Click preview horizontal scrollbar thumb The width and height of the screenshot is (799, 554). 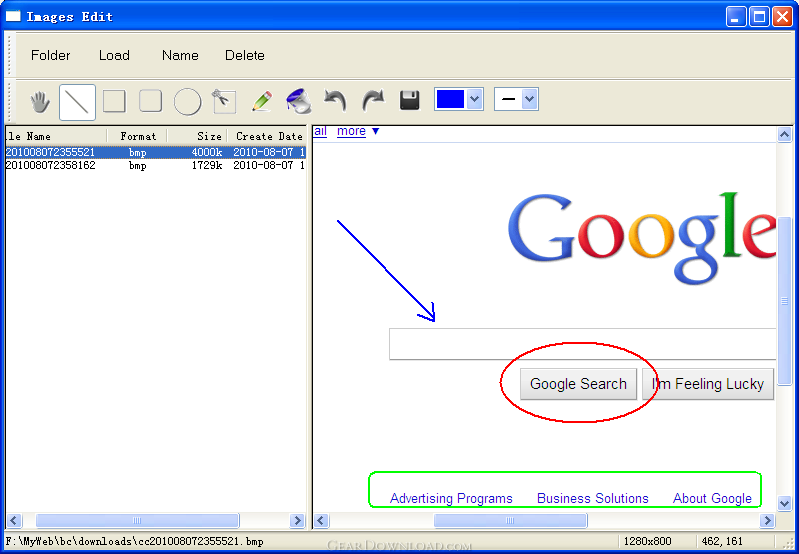point(510,520)
